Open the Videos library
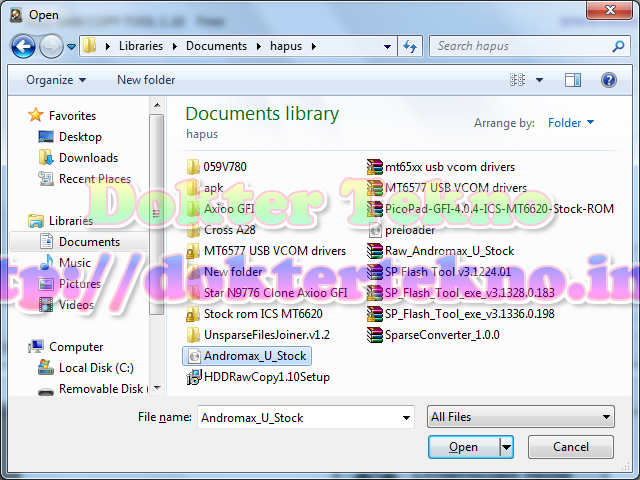Viewport: 640px width, 480px height. 66,304
